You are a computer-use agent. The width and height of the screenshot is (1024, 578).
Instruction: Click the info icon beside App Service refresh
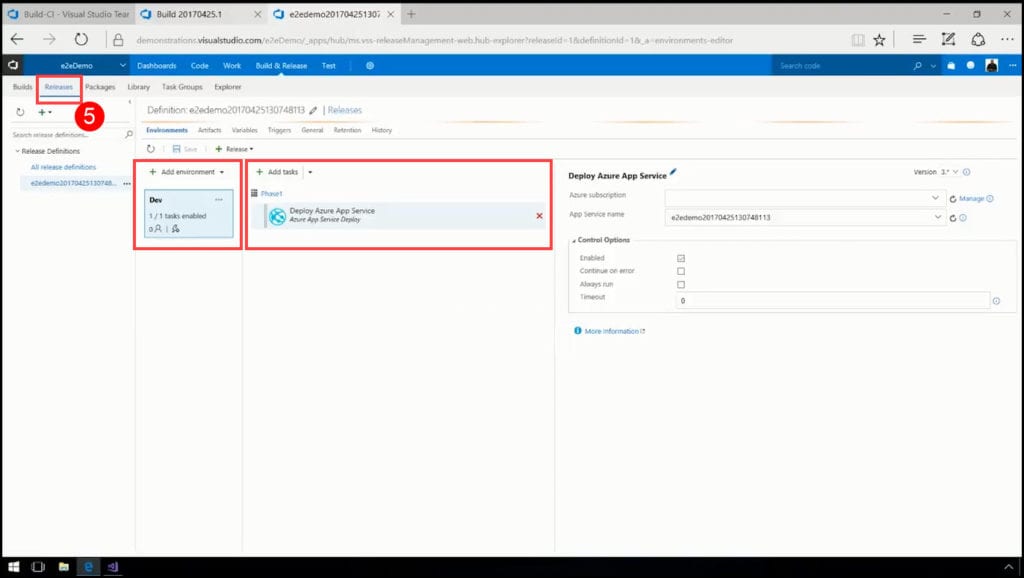(x=963, y=218)
